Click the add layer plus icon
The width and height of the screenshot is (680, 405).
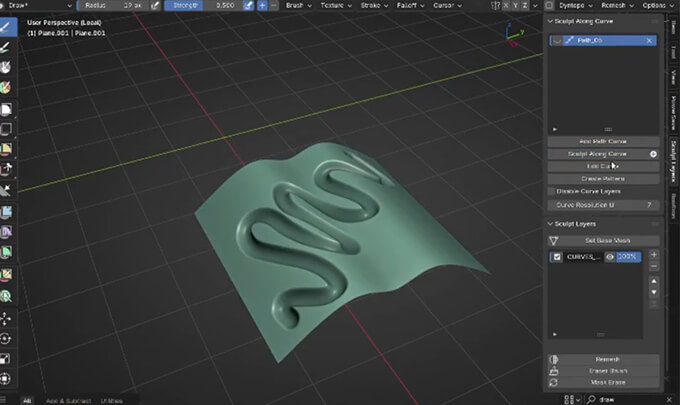tap(654, 255)
